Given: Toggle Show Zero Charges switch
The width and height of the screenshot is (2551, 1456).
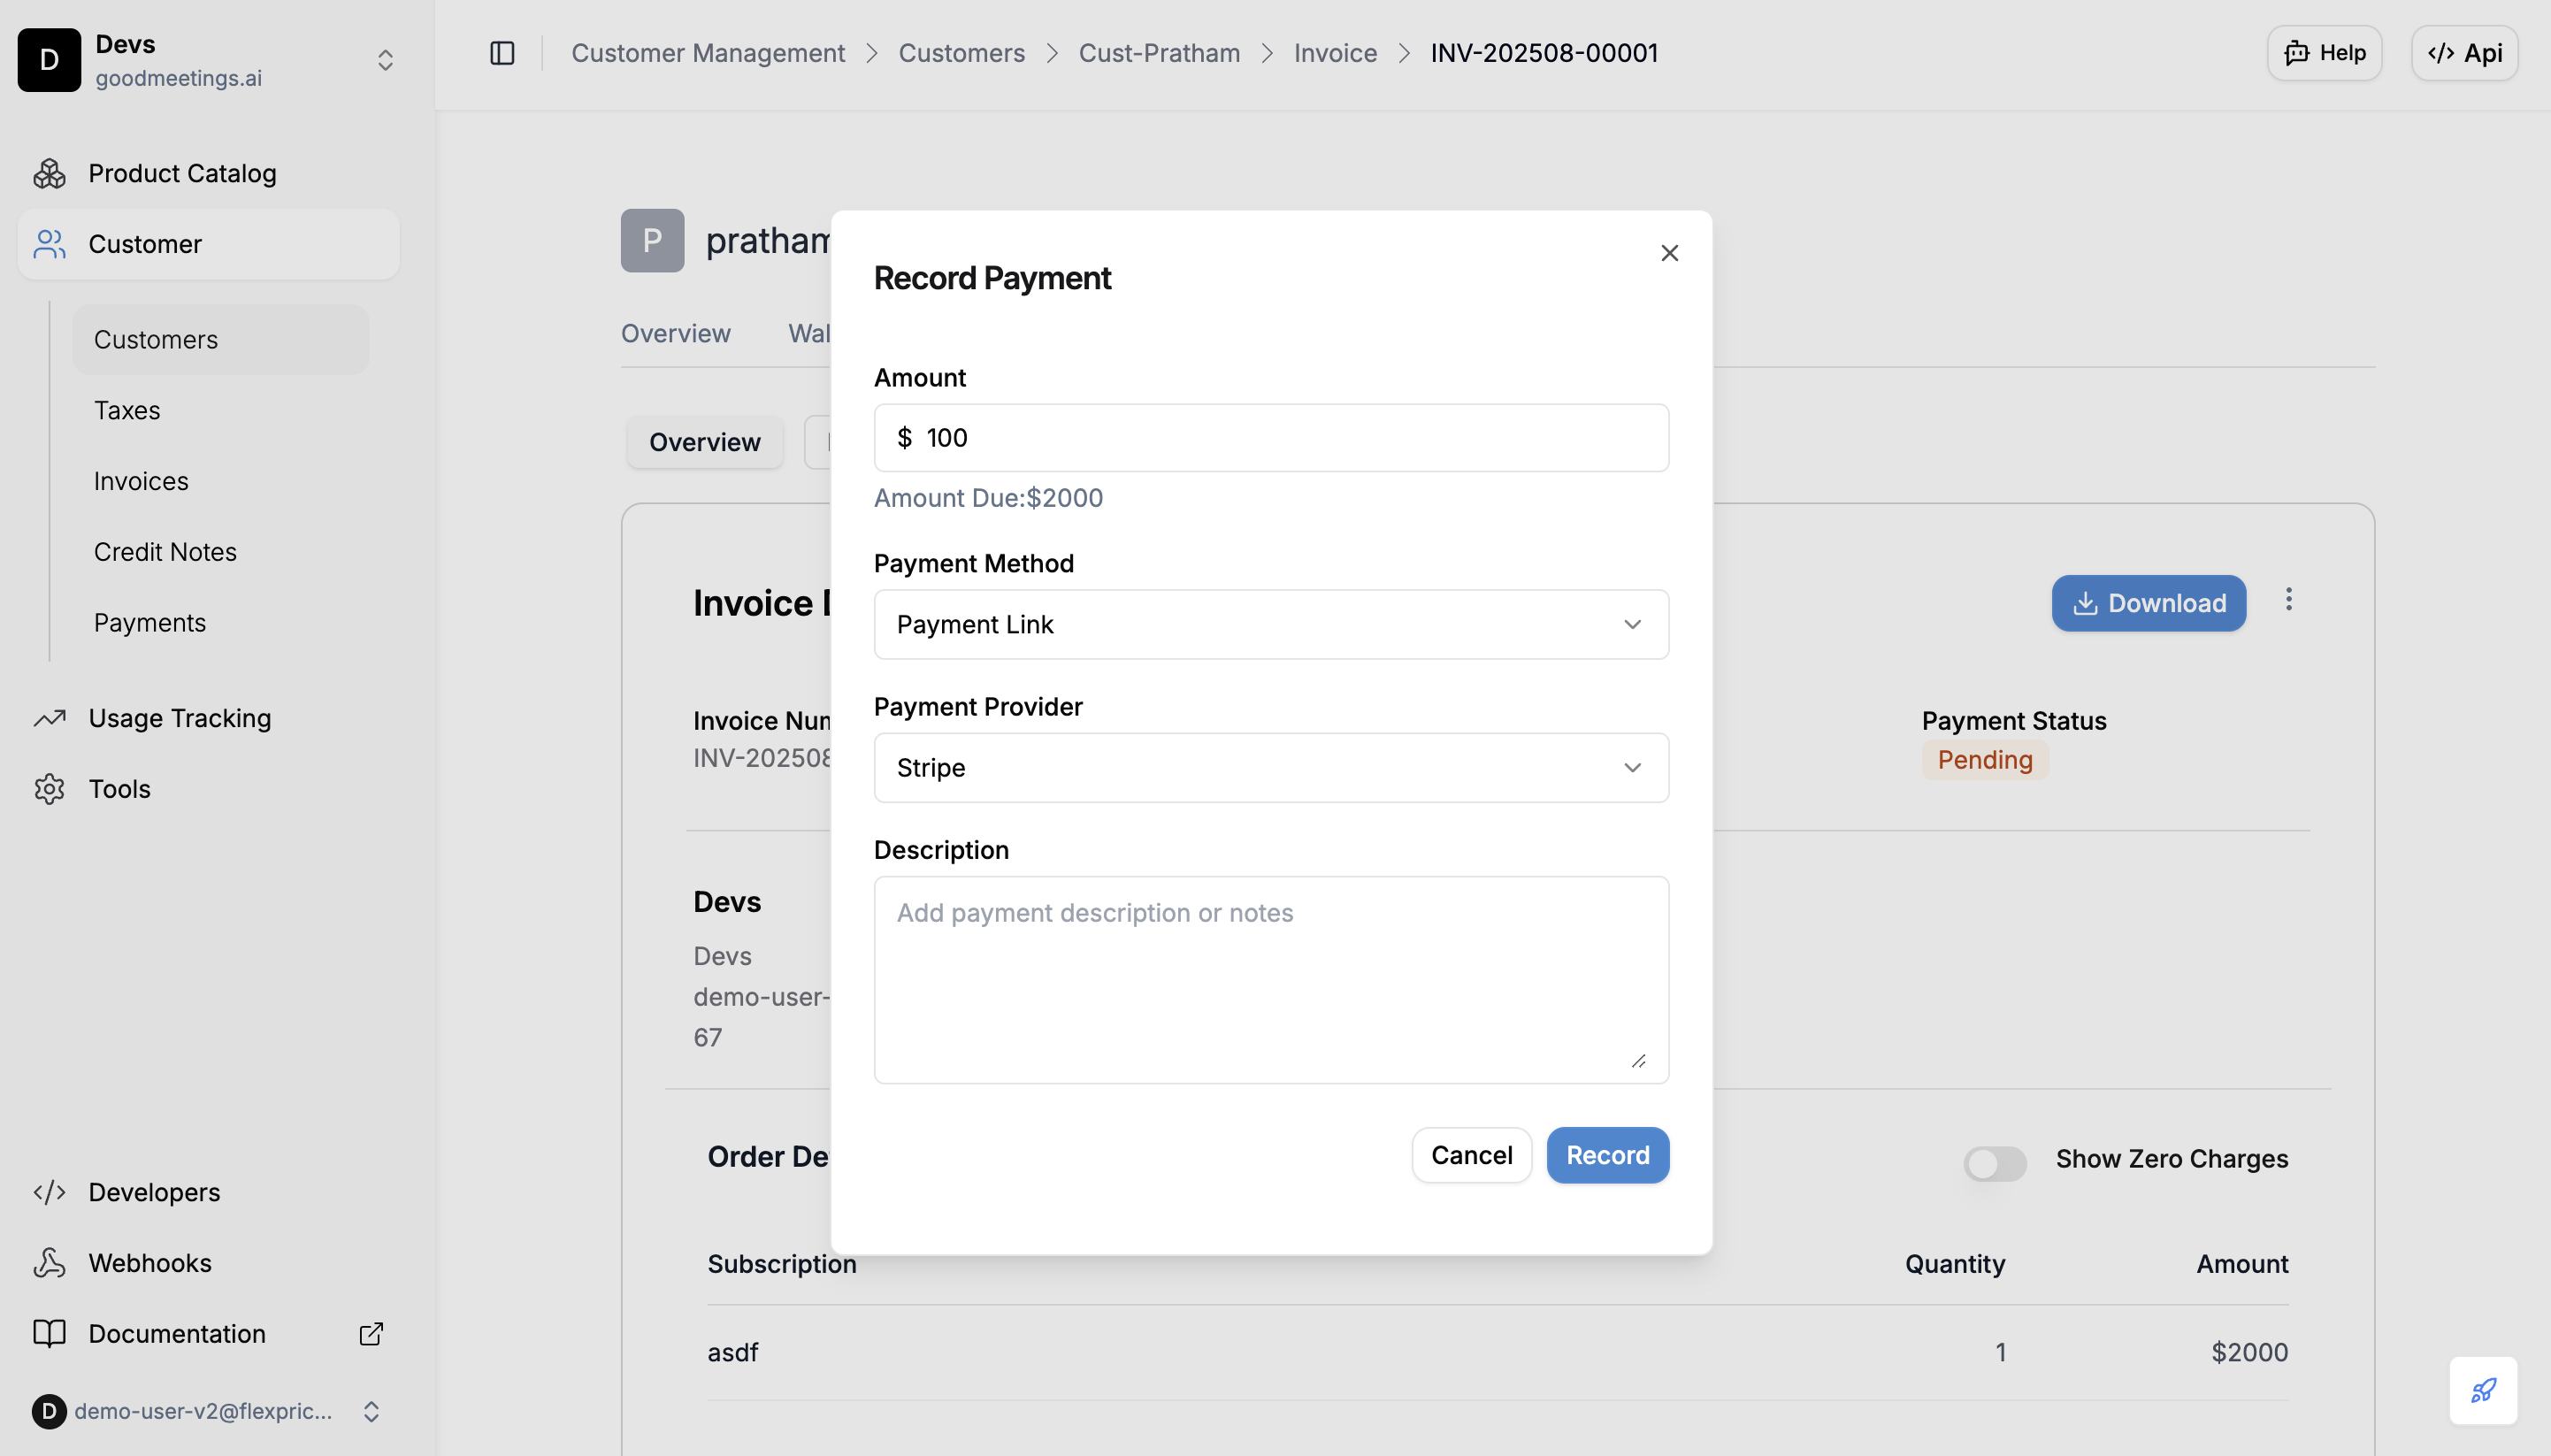Looking at the screenshot, I should tap(1994, 1162).
